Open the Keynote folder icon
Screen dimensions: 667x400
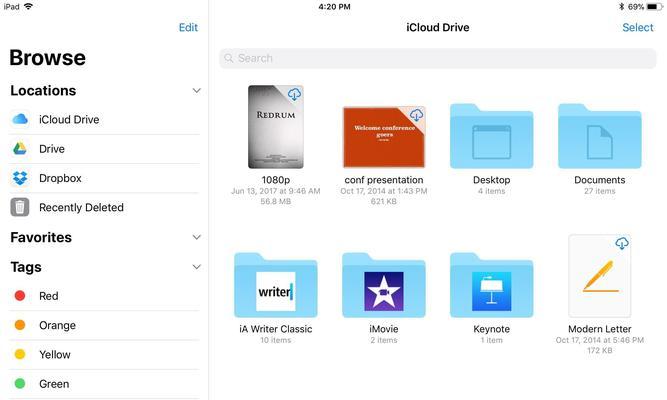pos(491,285)
